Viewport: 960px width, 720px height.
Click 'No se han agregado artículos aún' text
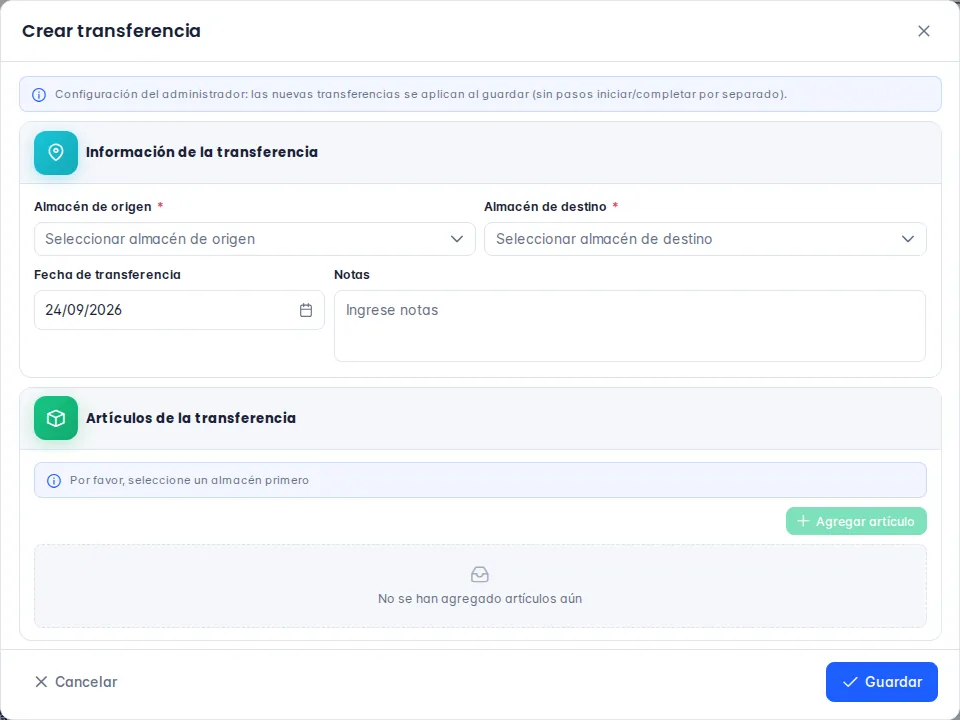coord(480,599)
